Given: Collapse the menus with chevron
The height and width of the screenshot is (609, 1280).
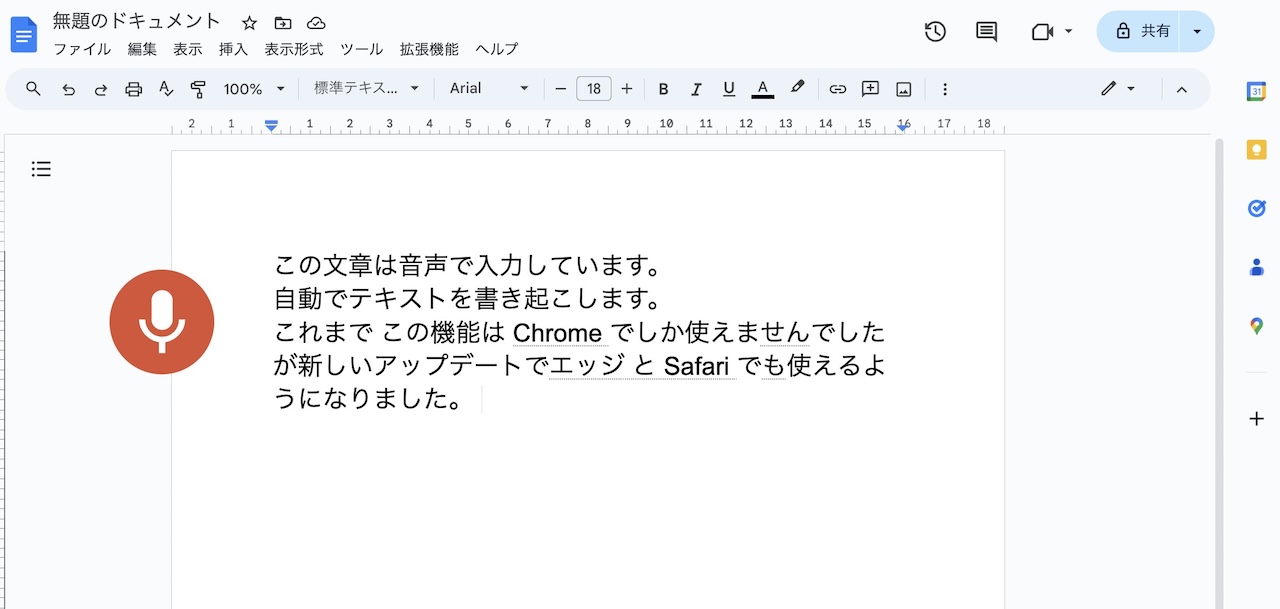Looking at the screenshot, I should click(1181, 89).
